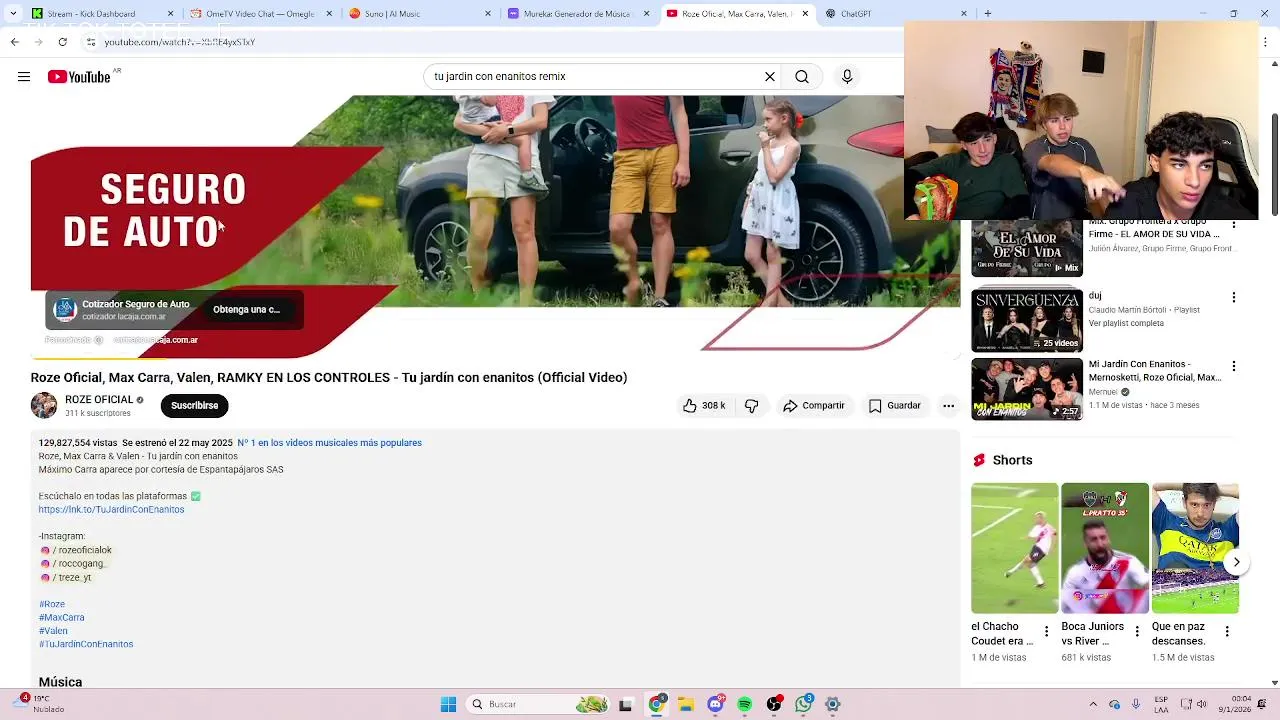The height and width of the screenshot is (720, 1280).
Task: Share the video via Compartir
Action: point(814,406)
